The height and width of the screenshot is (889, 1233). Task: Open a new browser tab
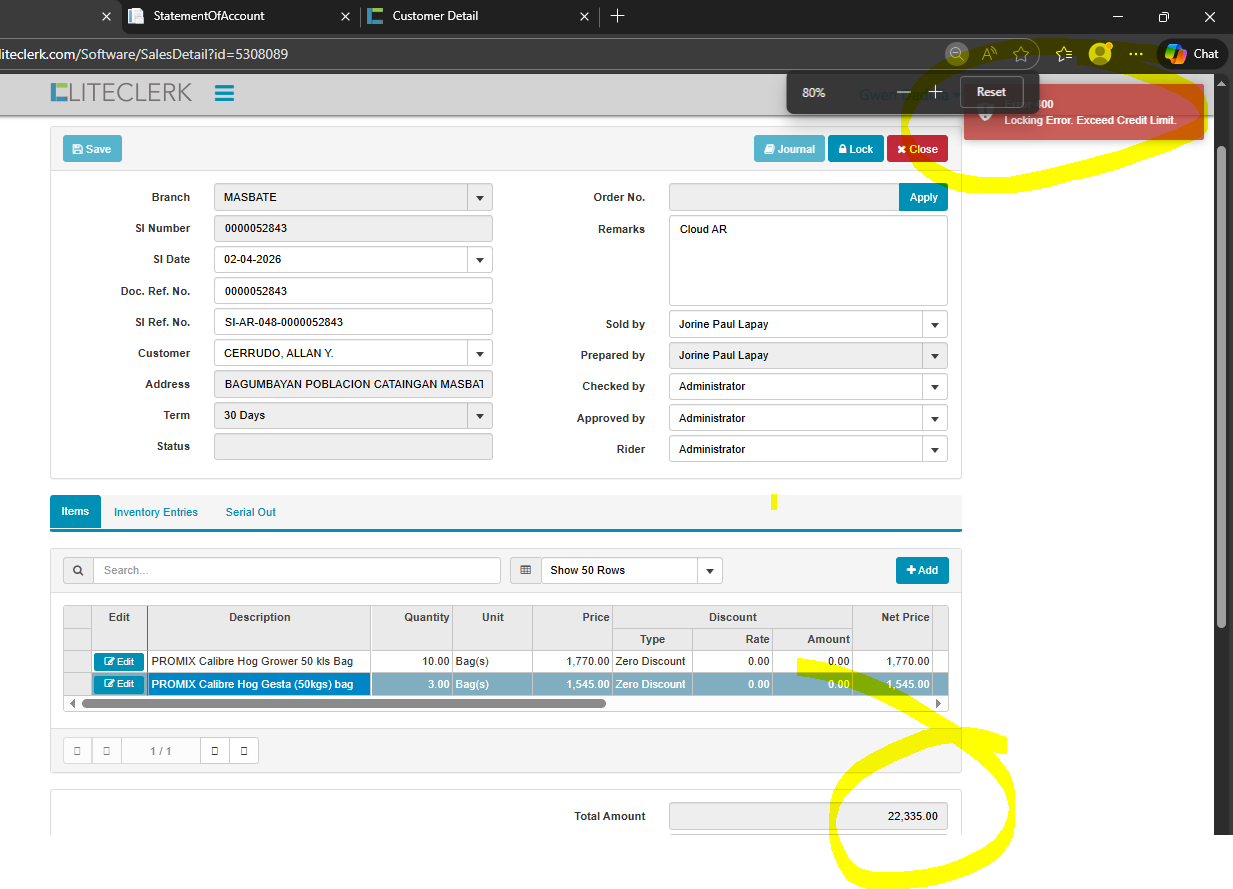click(x=617, y=16)
